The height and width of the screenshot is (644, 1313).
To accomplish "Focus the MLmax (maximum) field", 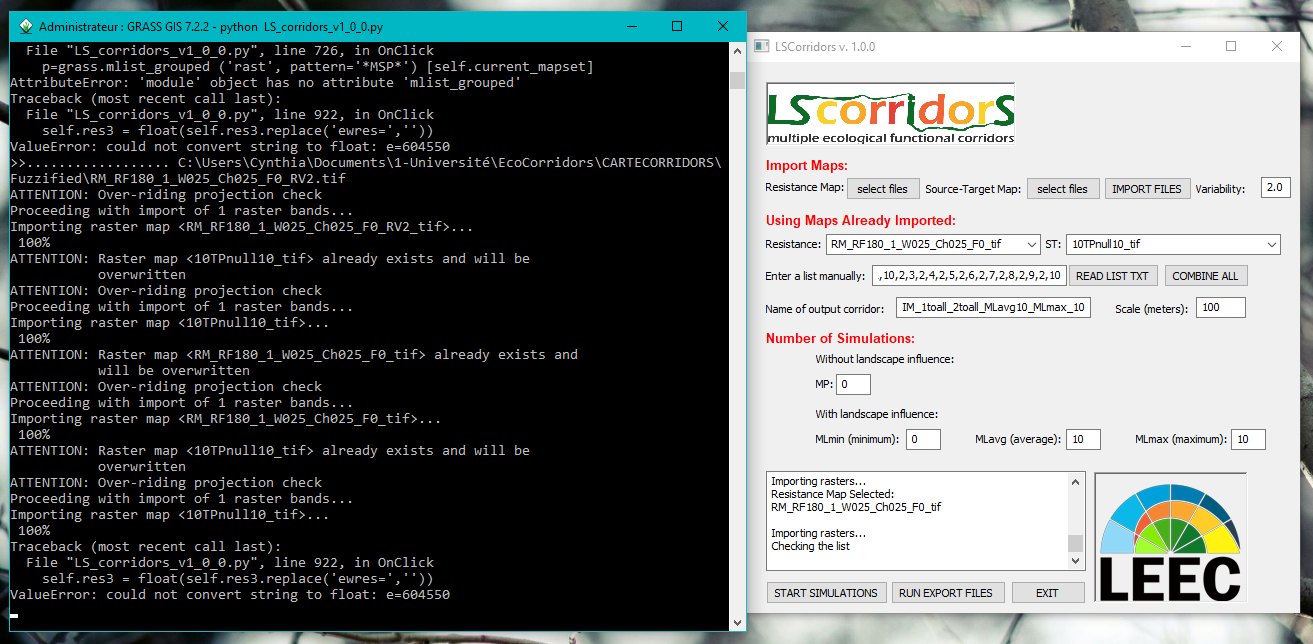I will pyautogui.click(x=1248, y=439).
